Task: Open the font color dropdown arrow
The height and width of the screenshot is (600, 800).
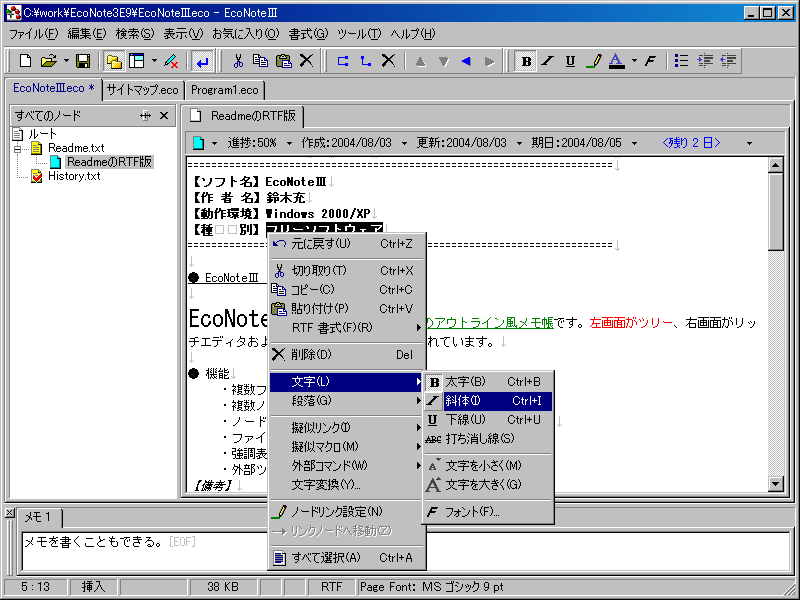Action: click(x=634, y=61)
